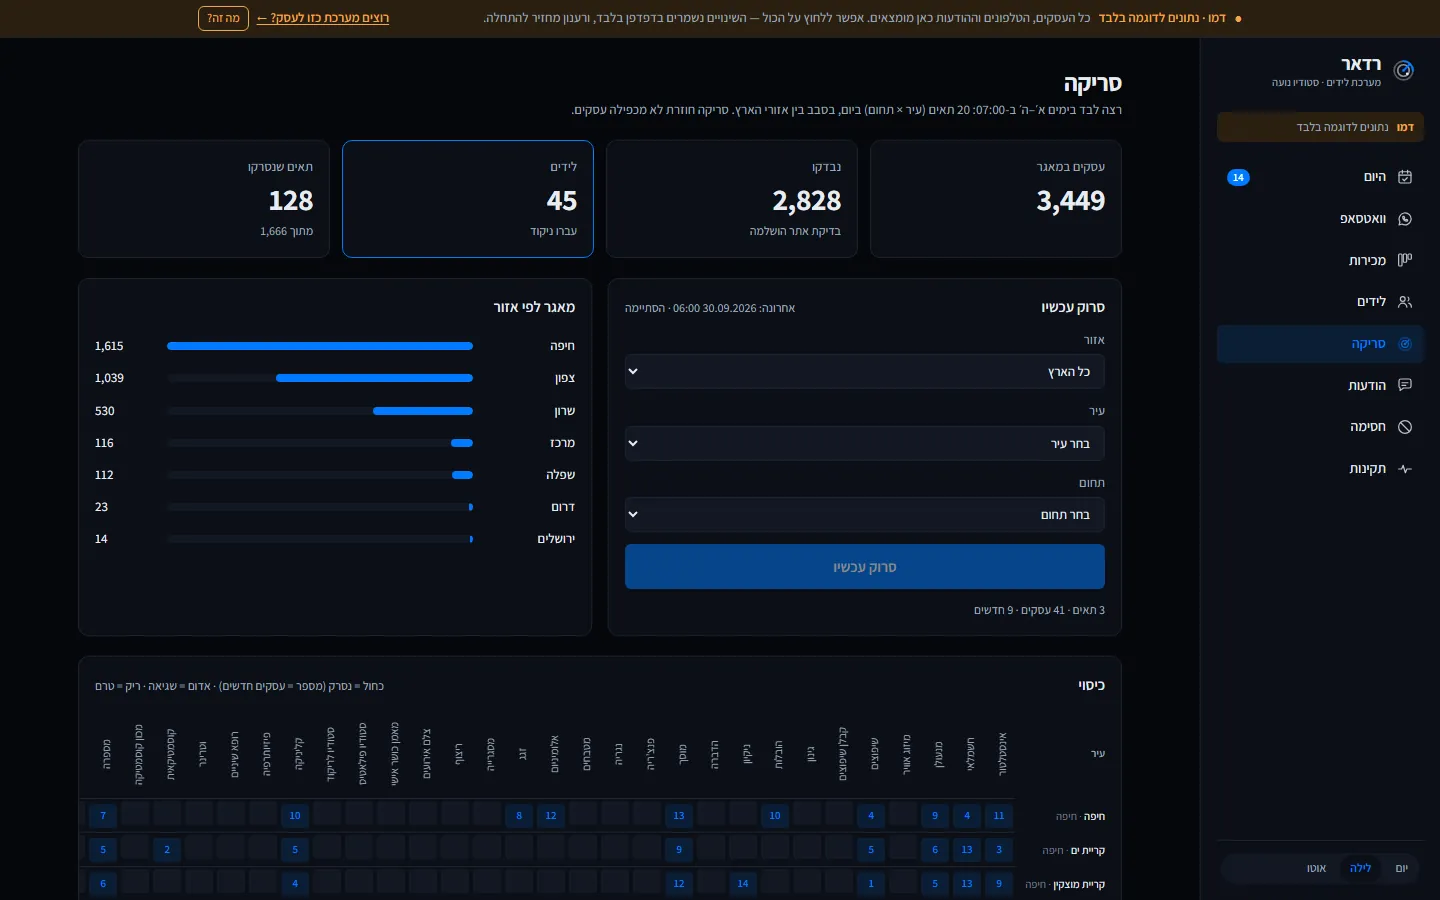Click the קריית ים city row label
The image size is (1440, 900).
pos(1073,851)
